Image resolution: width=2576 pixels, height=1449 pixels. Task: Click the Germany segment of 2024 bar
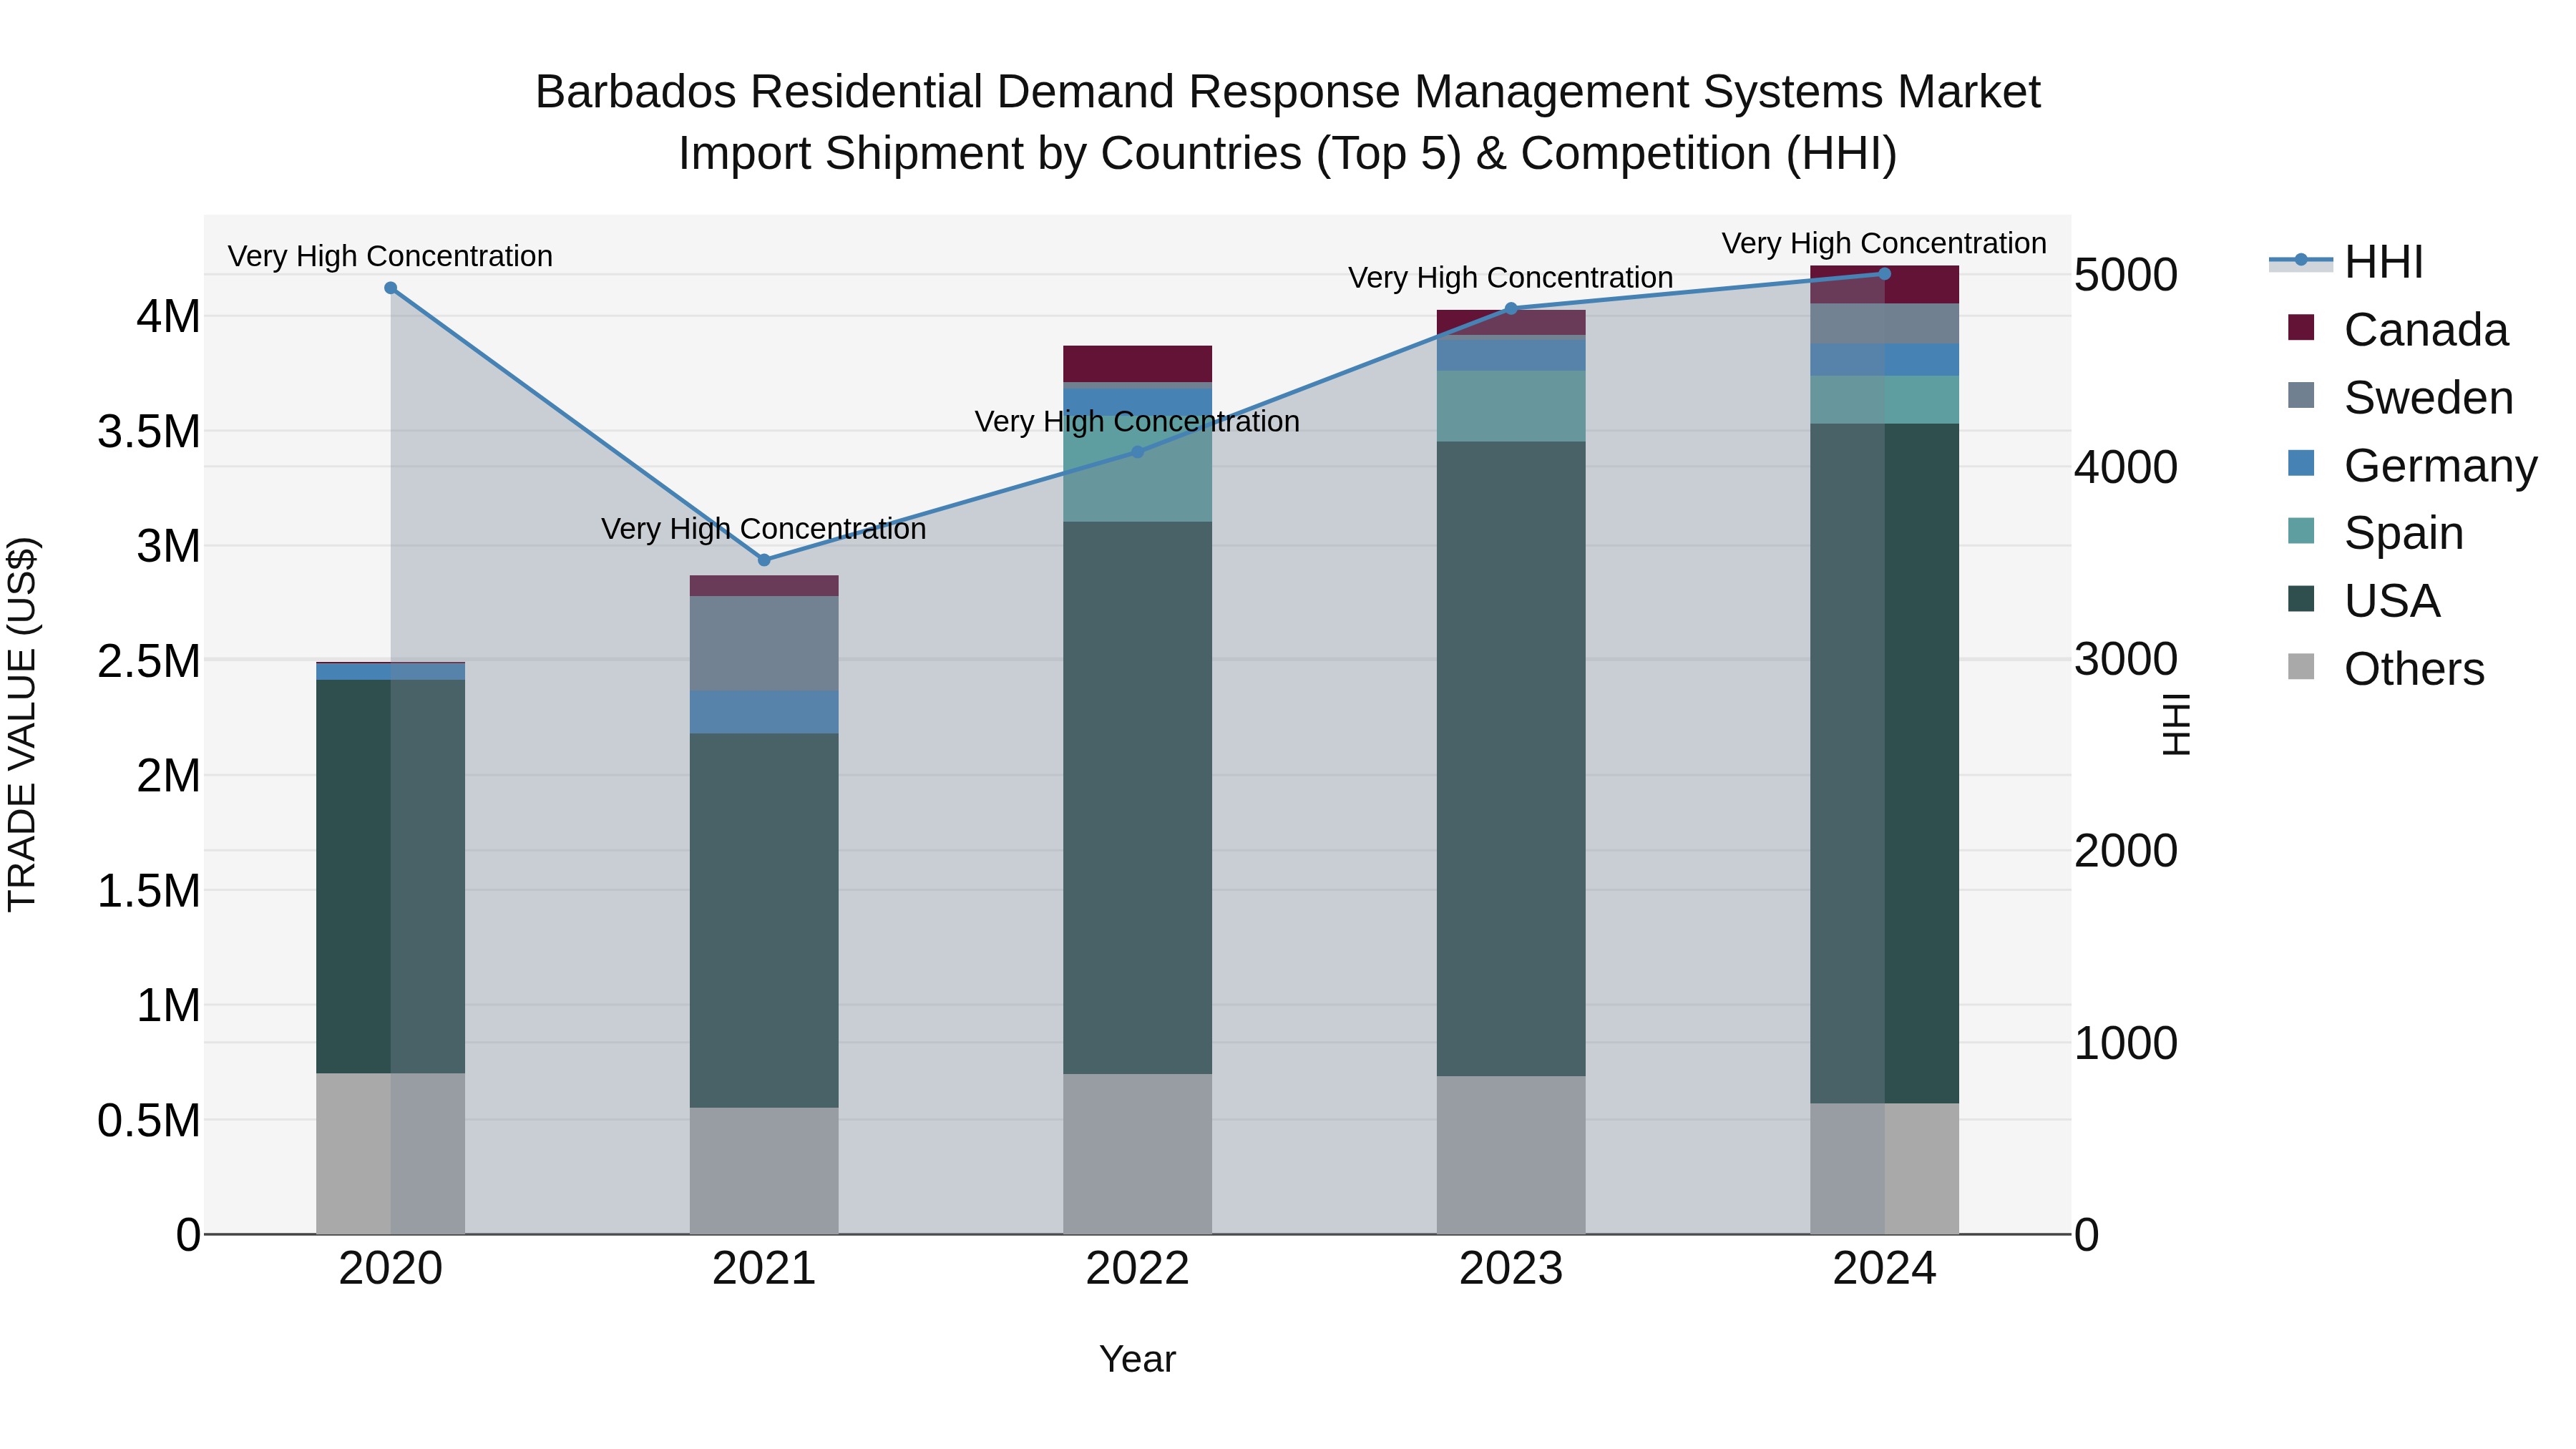coord(1884,360)
